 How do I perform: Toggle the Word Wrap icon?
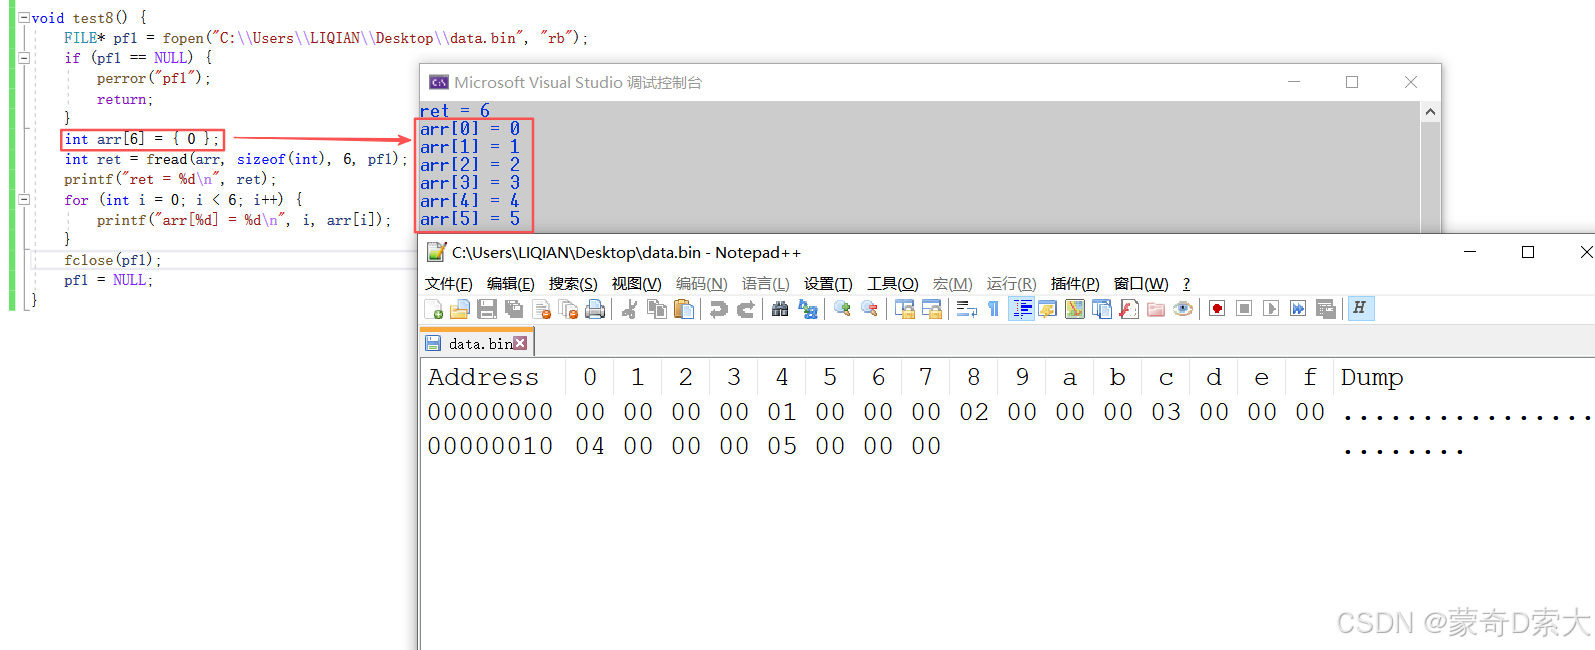[966, 309]
